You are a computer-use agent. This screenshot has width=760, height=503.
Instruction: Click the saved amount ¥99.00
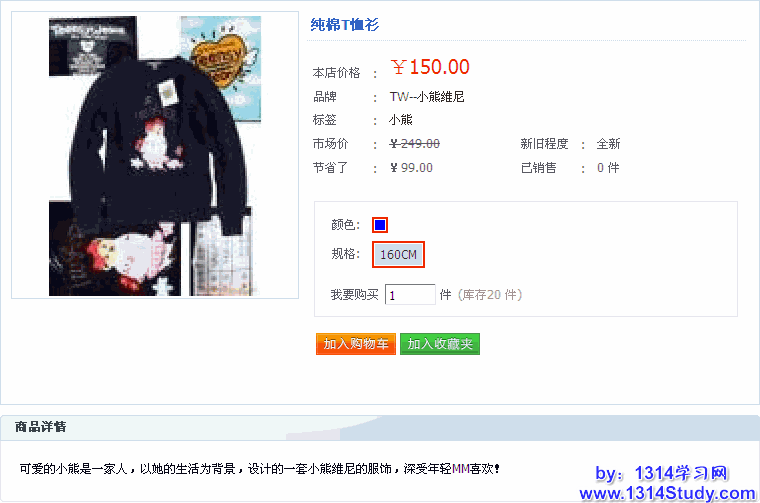point(412,168)
